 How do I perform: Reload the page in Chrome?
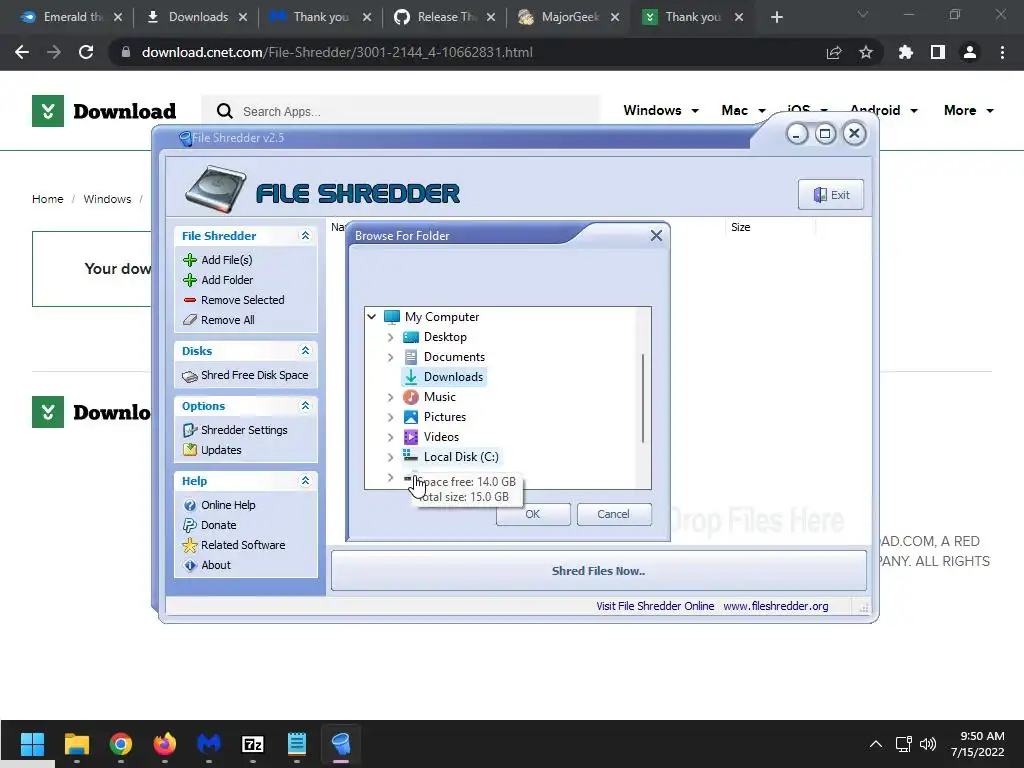(86, 52)
